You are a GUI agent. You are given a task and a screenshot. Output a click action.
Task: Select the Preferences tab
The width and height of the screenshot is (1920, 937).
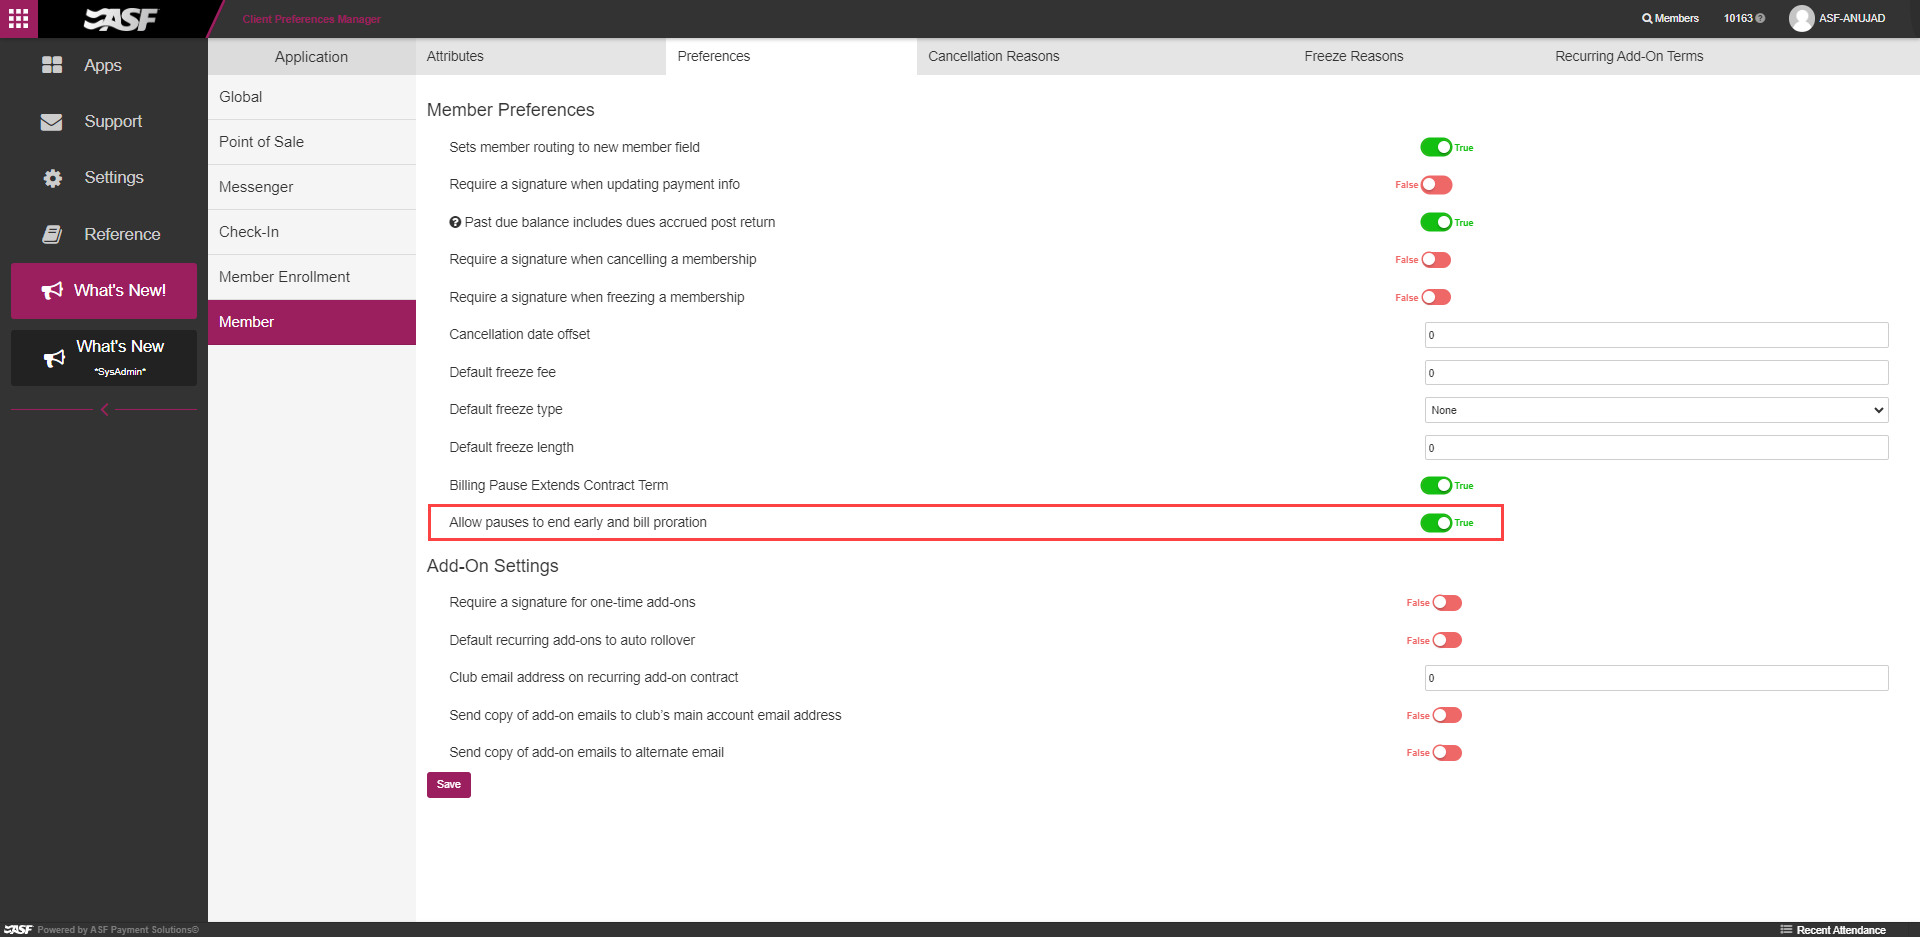click(791, 56)
